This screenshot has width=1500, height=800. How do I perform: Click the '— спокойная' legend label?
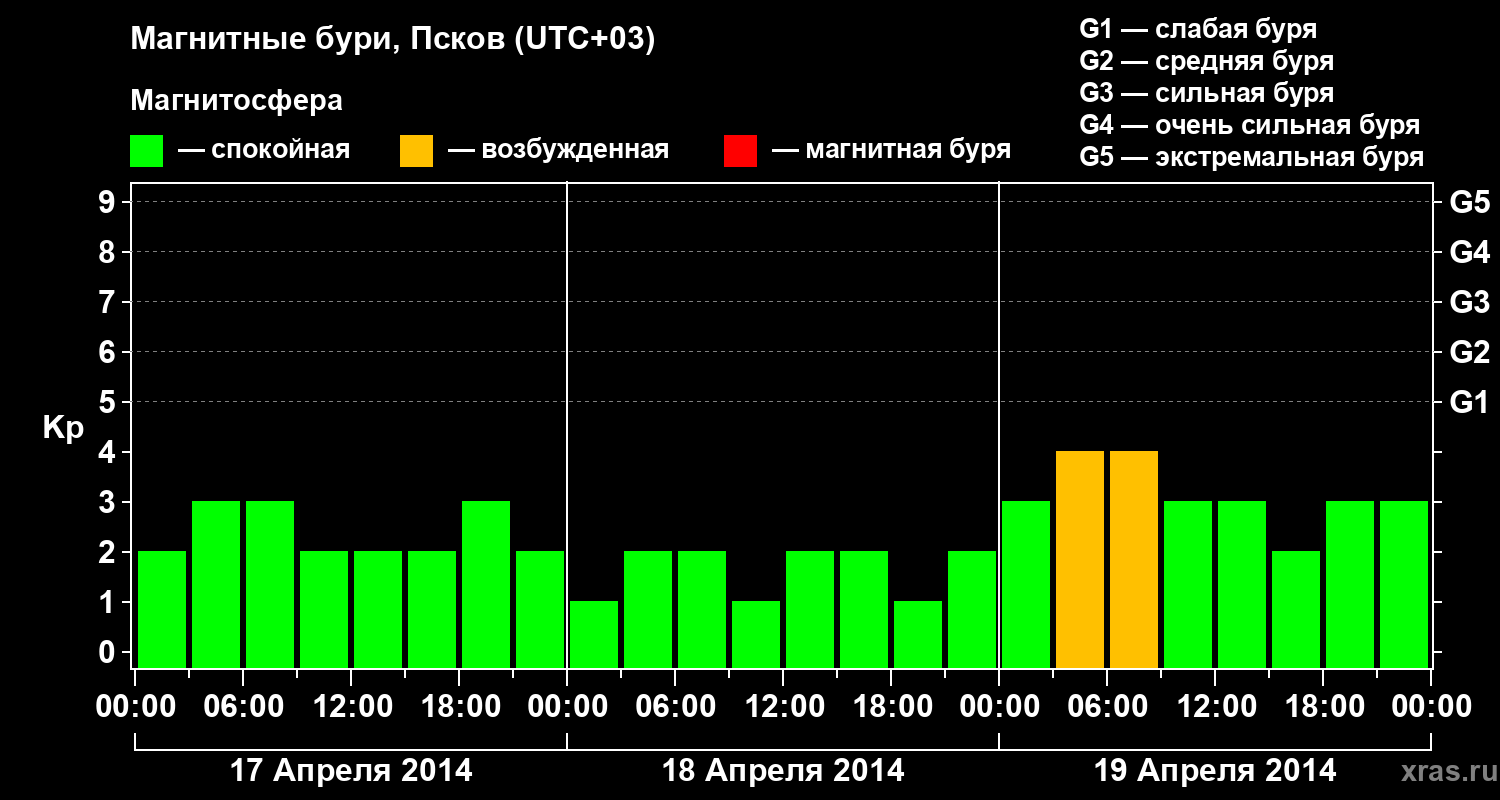click(264, 150)
